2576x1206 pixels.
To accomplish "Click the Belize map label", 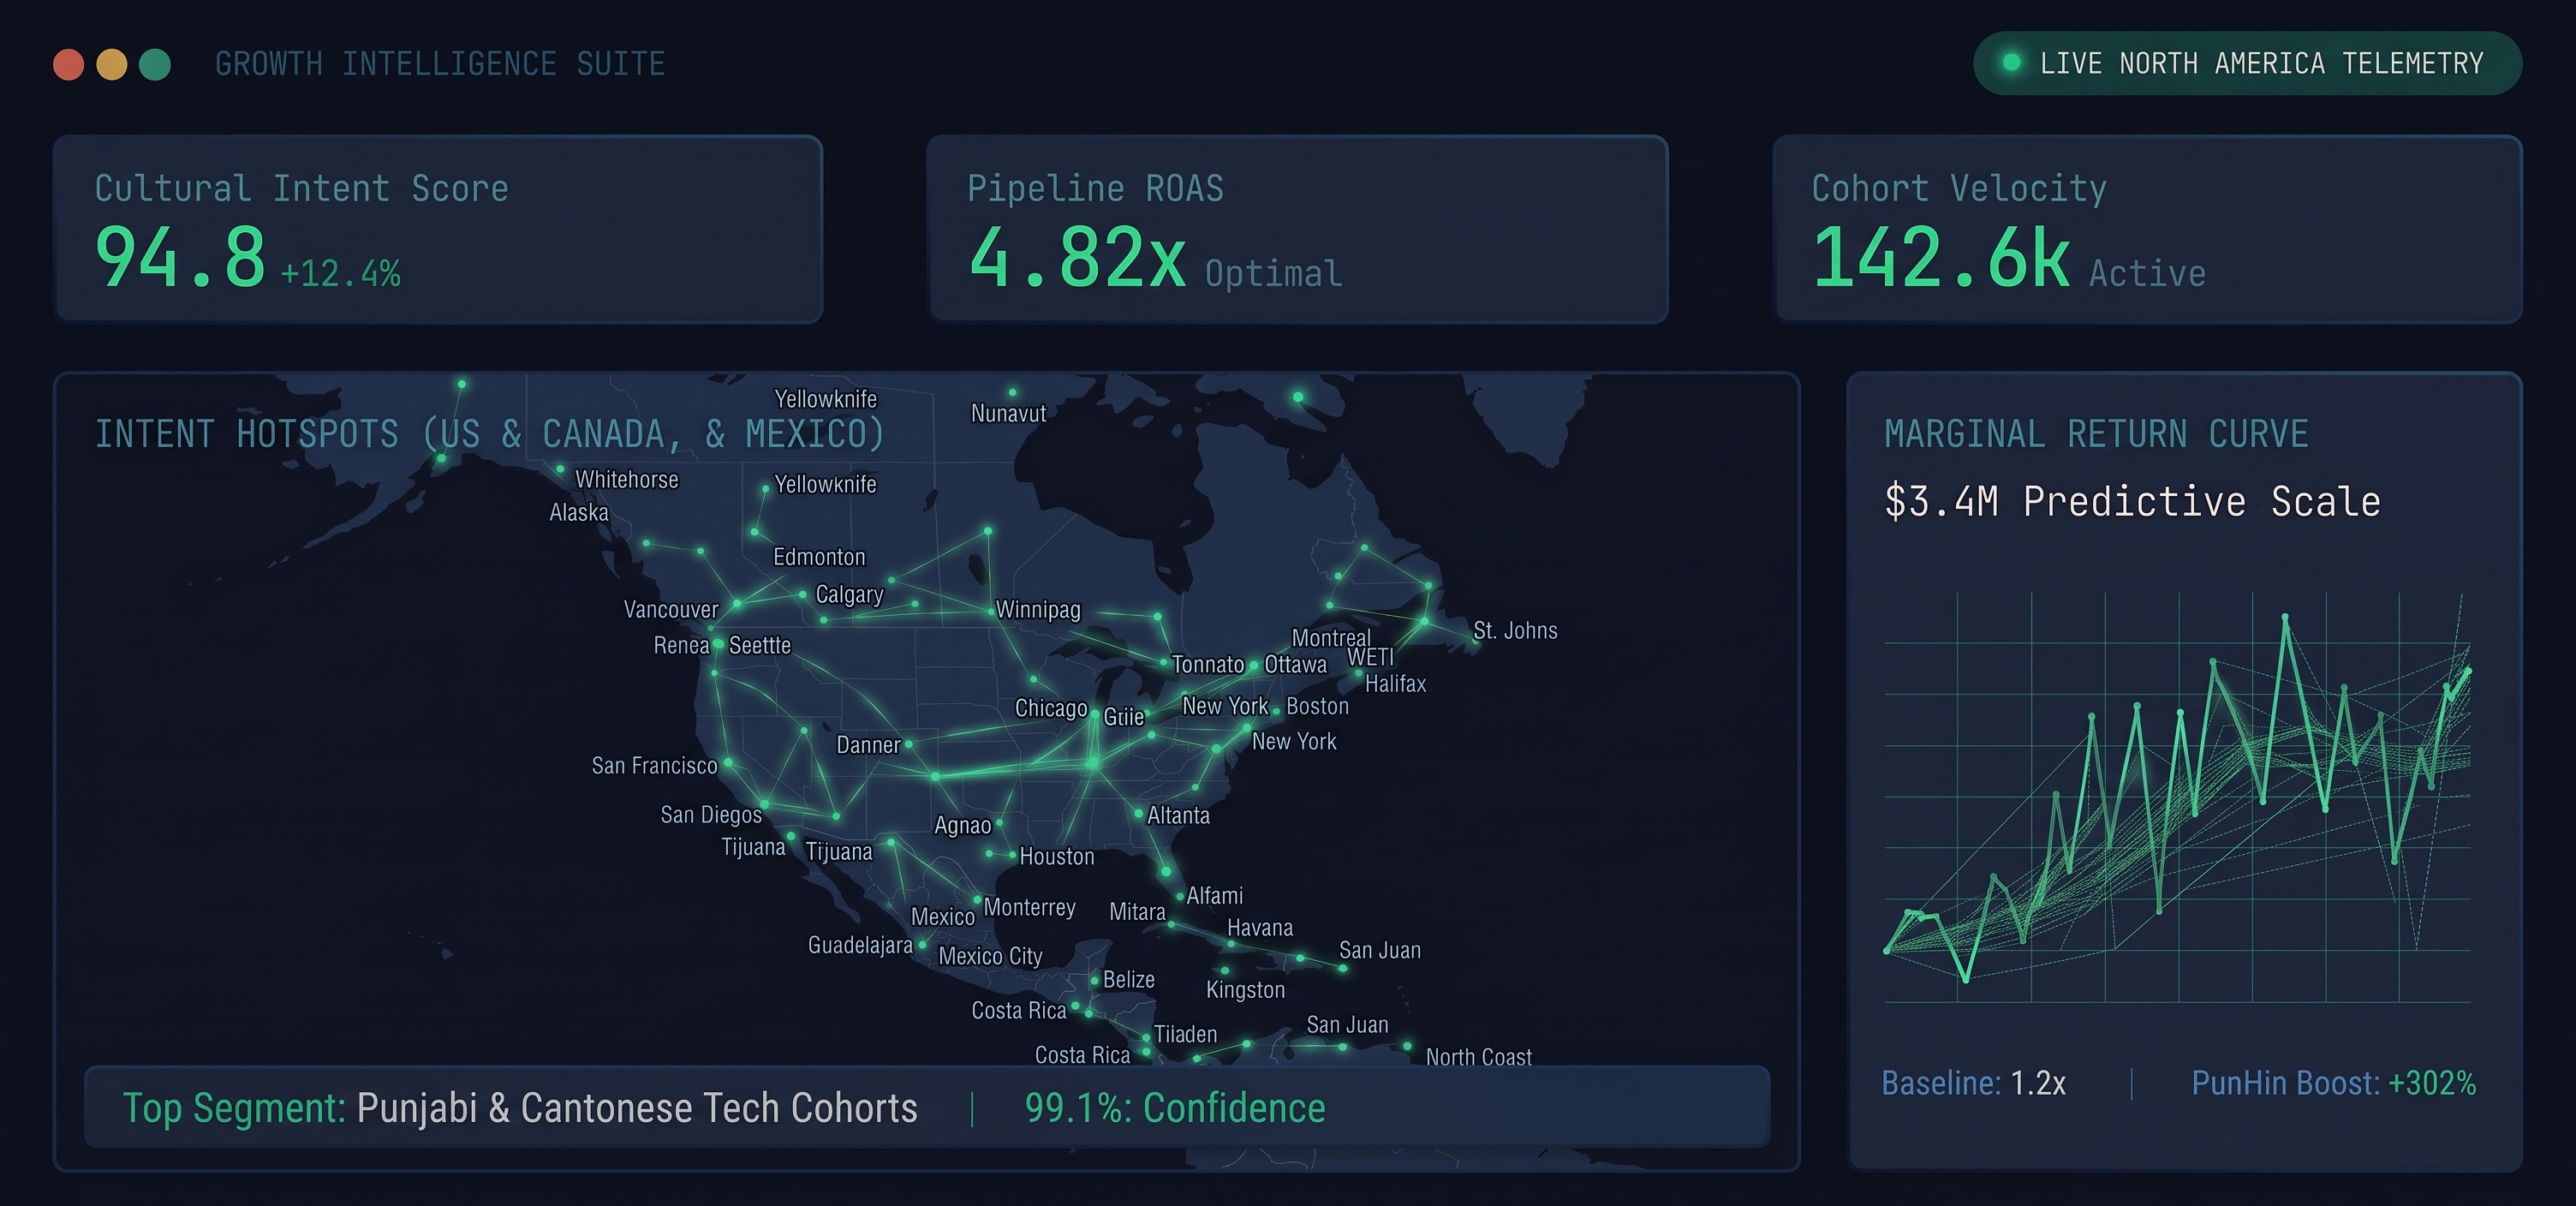I will pyautogui.click(x=1128, y=979).
